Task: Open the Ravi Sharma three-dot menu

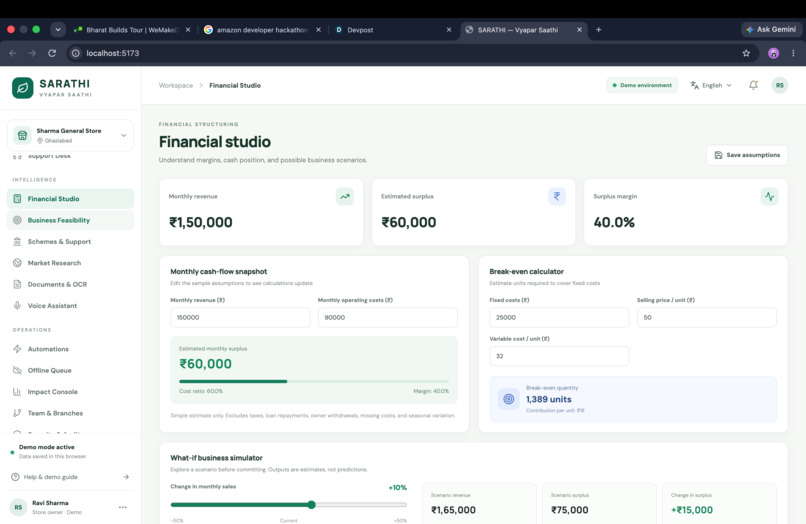Action: pyautogui.click(x=123, y=507)
